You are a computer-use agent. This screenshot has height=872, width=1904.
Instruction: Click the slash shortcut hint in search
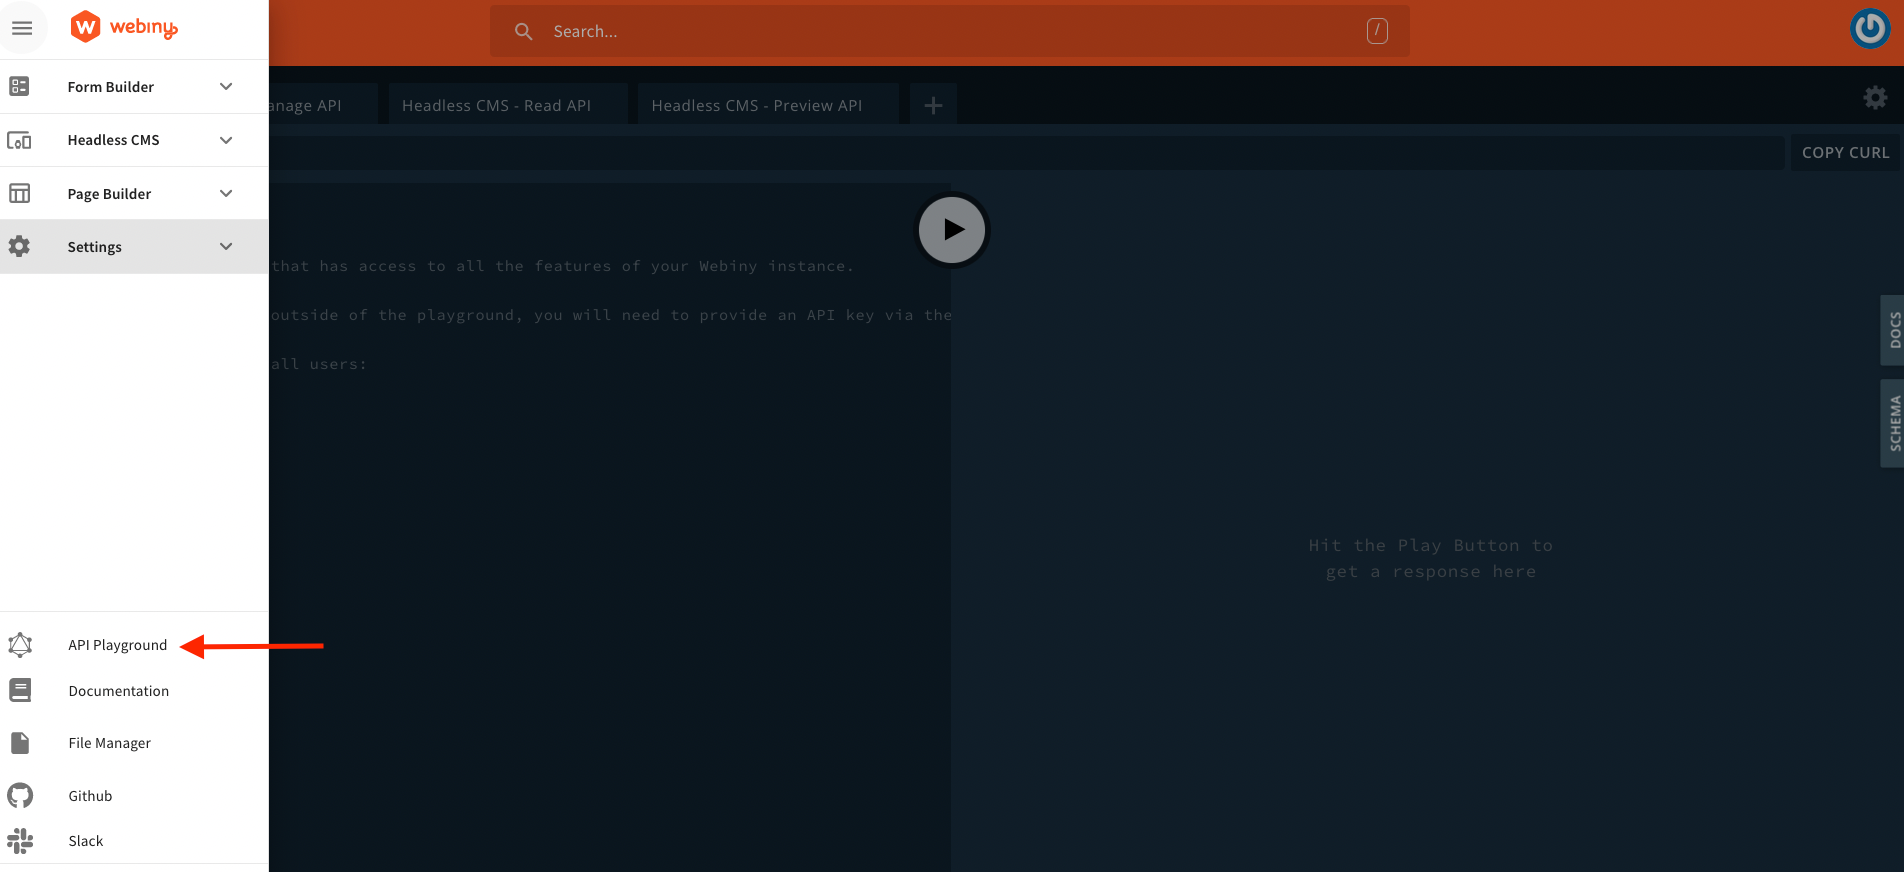(x=1377, y=31)
